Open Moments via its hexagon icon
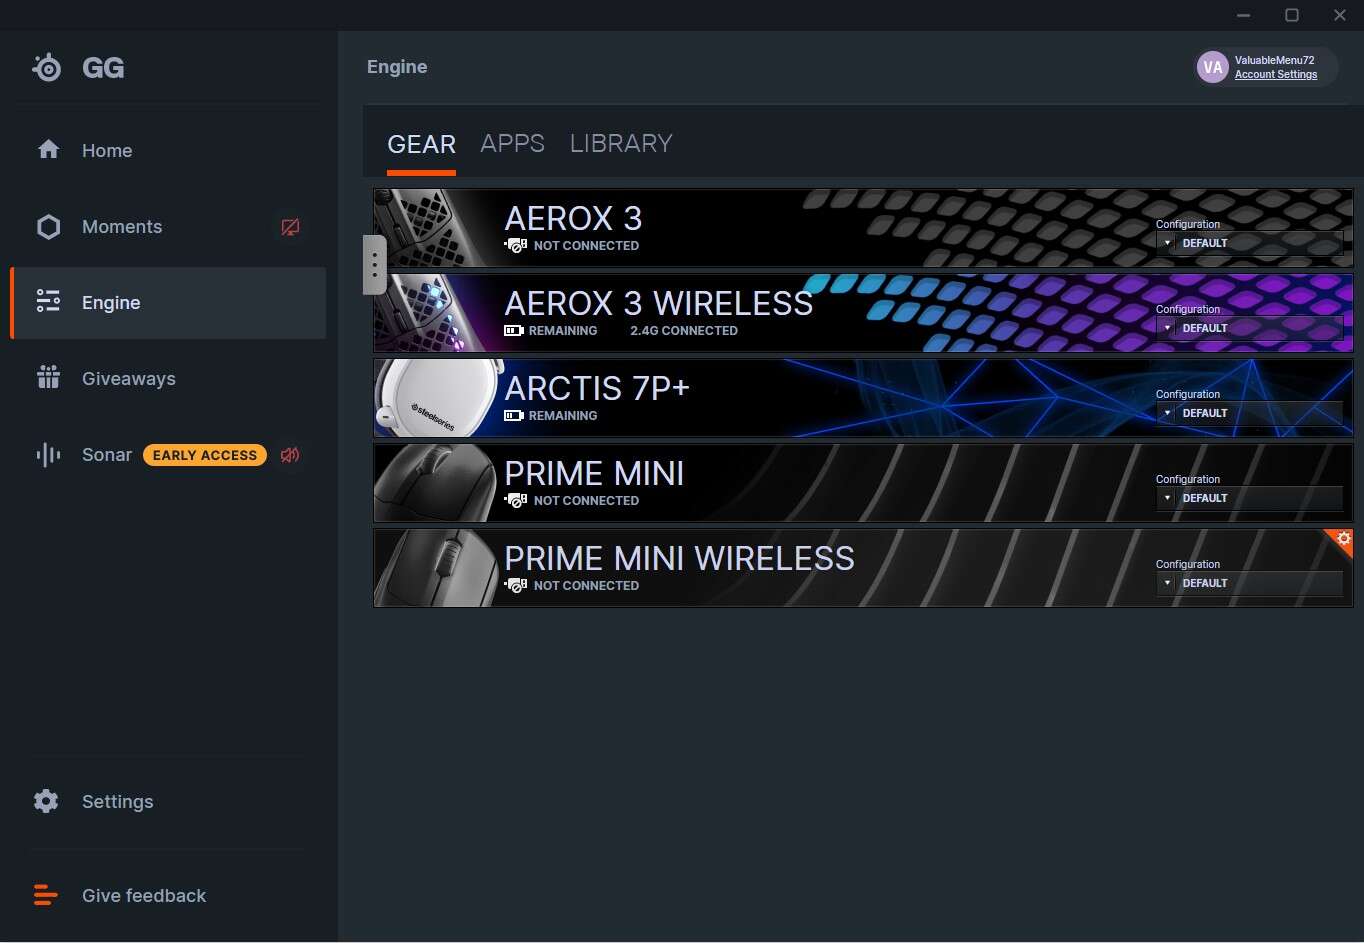Viewport: 1364px width, 943px height. click(x=48, y=227)
